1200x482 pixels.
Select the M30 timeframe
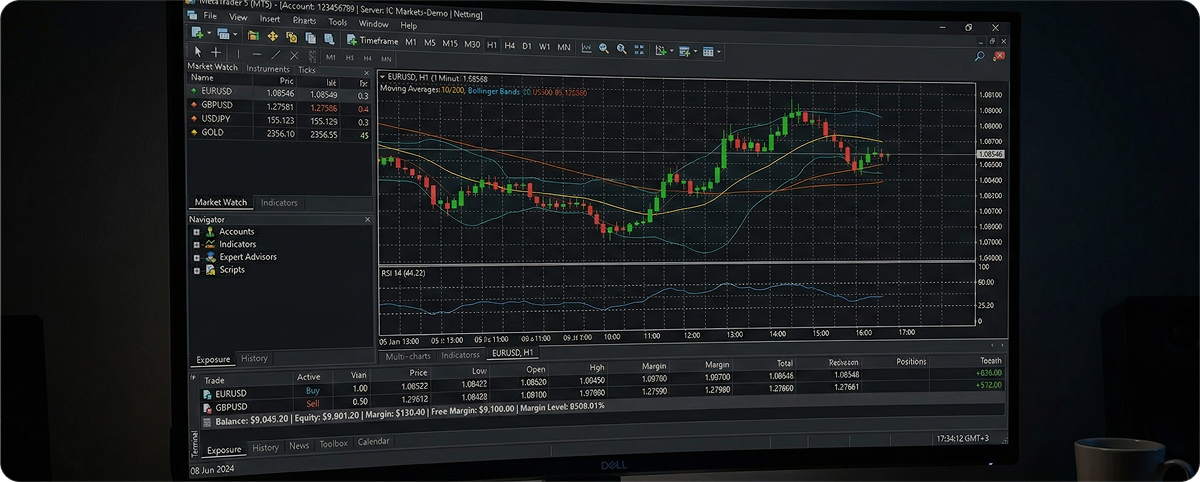(472, 45)
